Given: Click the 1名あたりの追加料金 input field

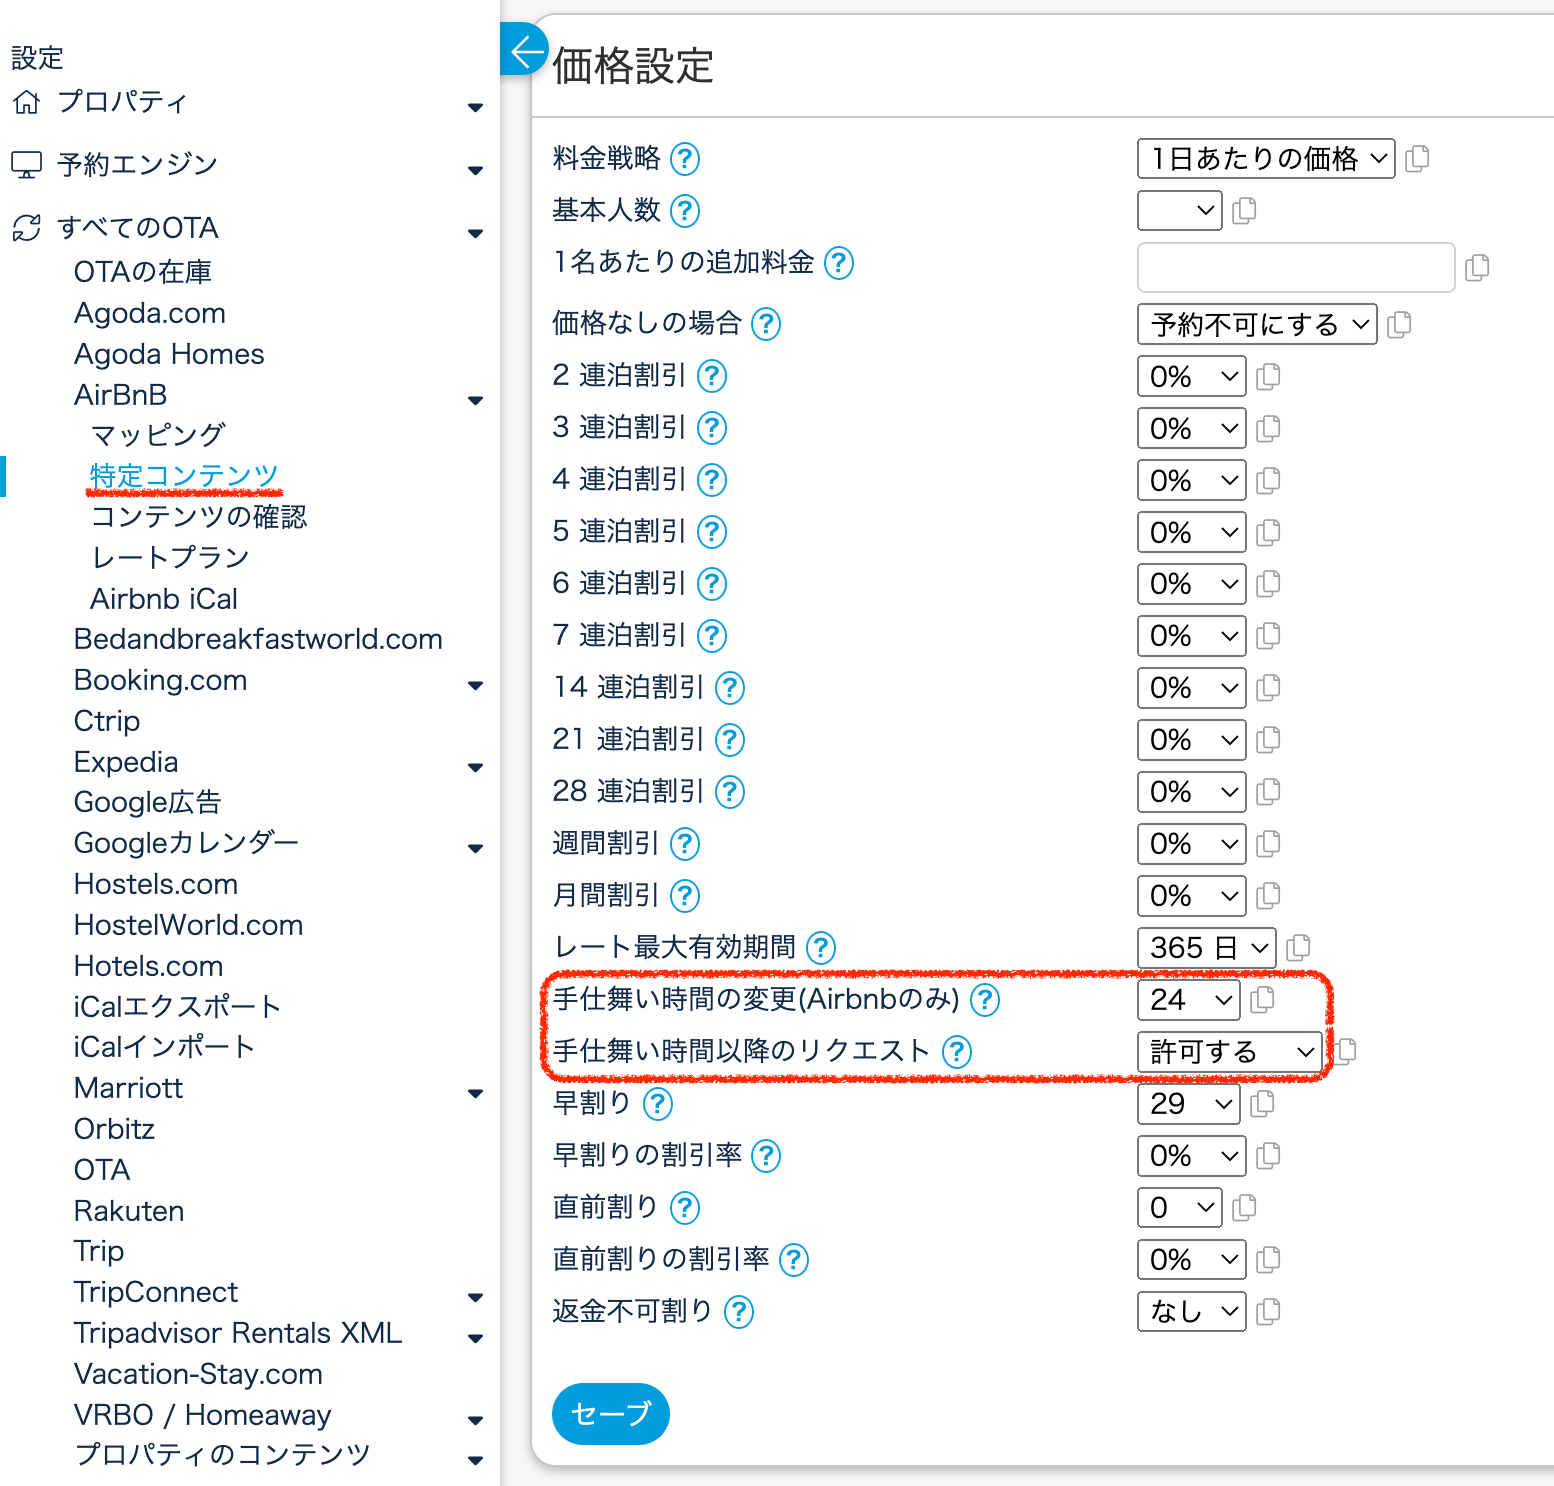Looking at the screenshot, I should (1295, 267).
